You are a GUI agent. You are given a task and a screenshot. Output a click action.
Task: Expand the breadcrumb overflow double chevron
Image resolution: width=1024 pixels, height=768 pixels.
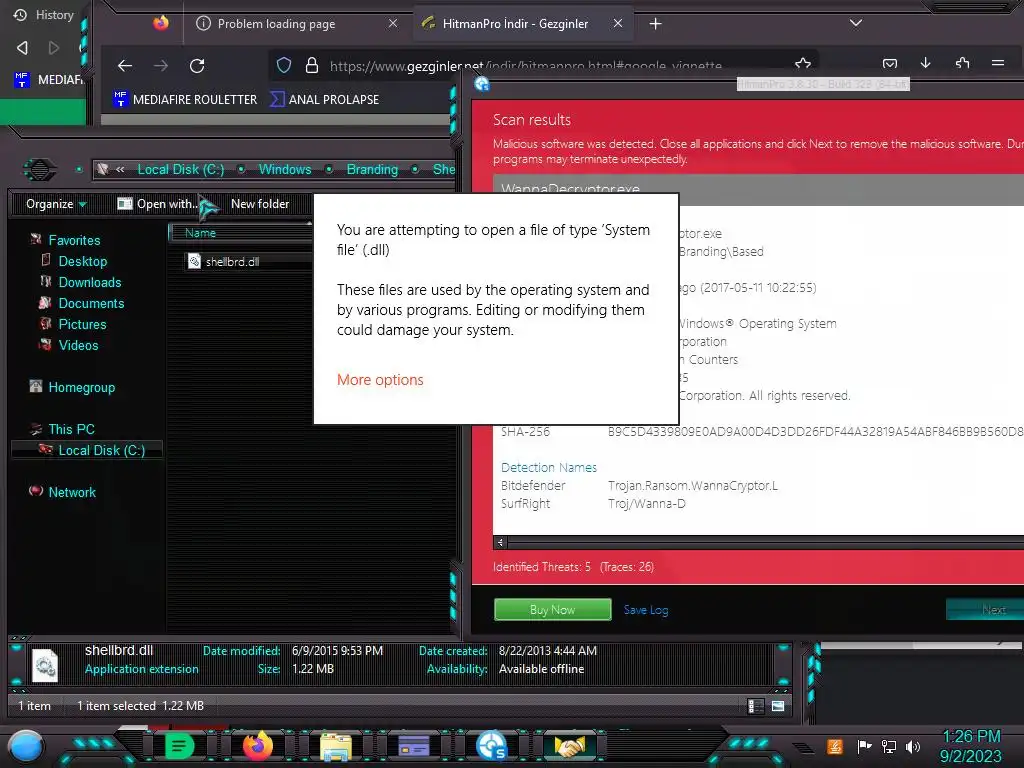(120, 169)
